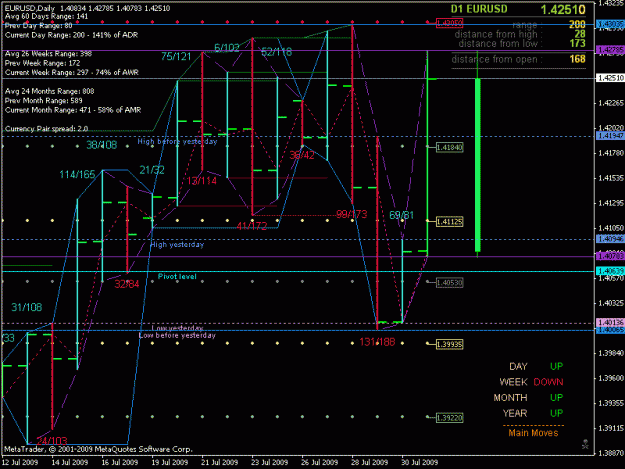Select 'Prev Week Range: 172' text
The height and width of the screenshot is (469, 625).
(42, 63)
